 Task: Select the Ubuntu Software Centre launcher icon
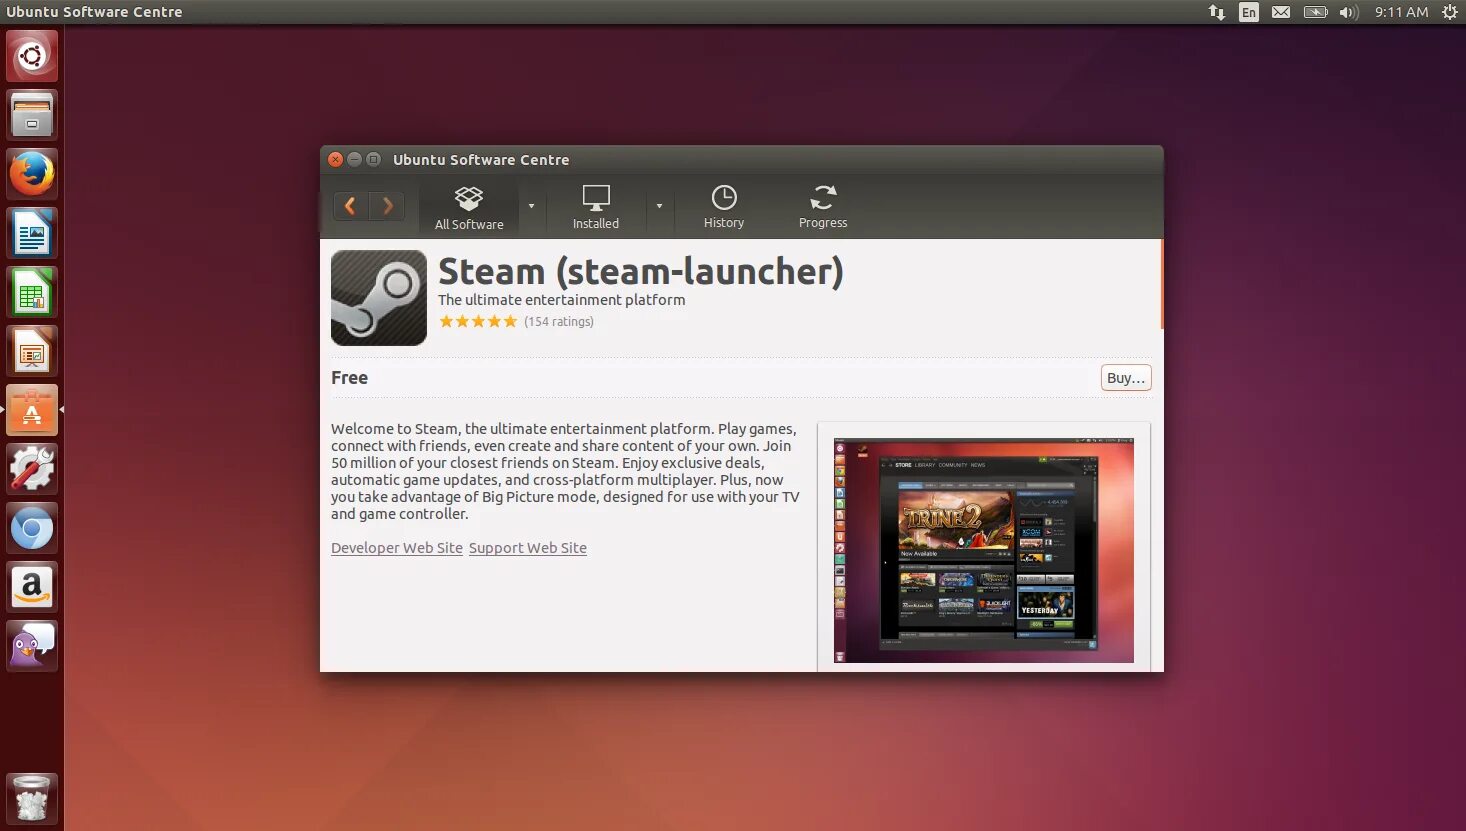tap(32, 410)
